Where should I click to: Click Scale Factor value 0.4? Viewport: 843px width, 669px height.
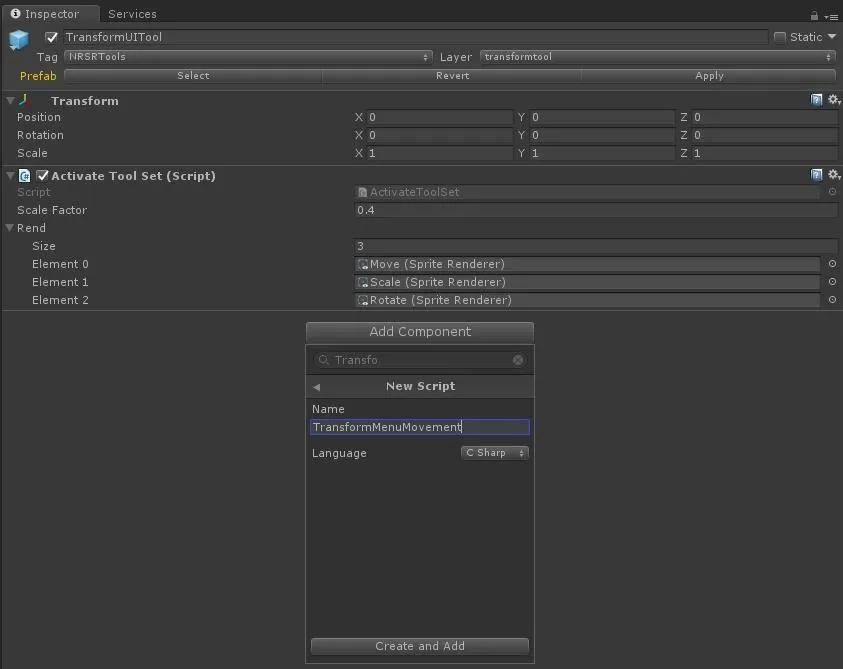click(596, 210)
